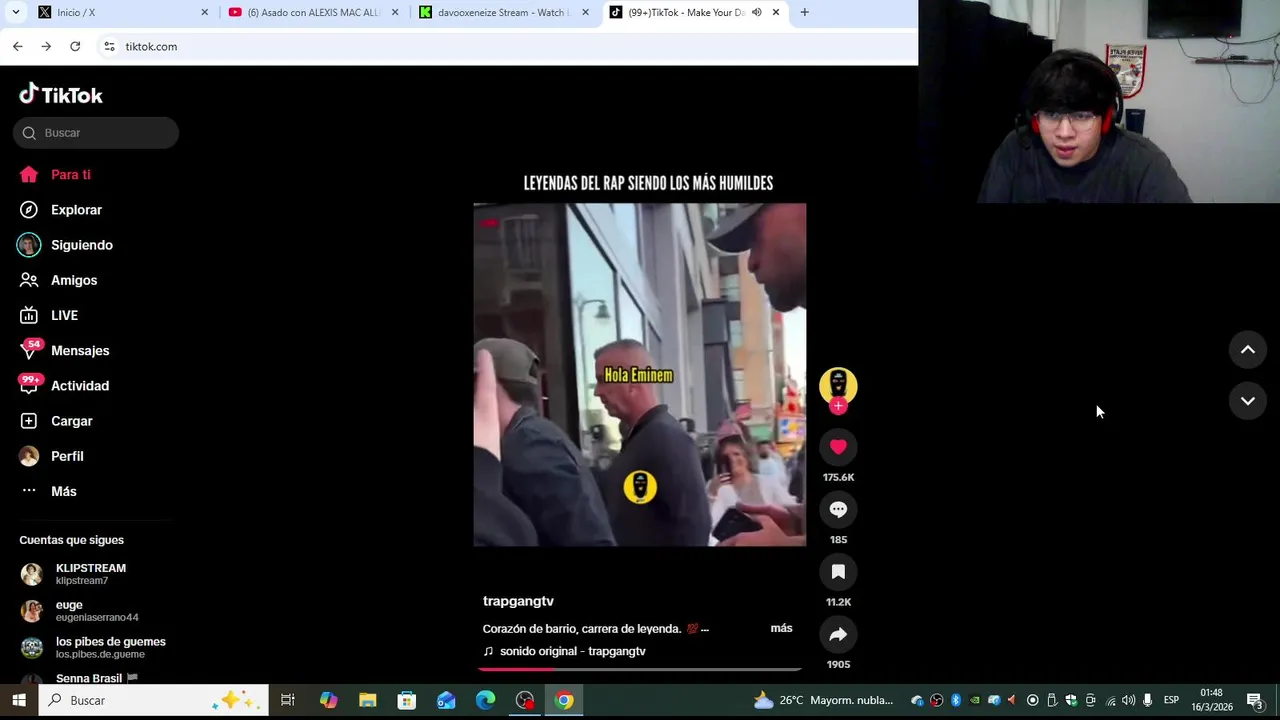Open the Actividad notifications
Image resolution: width=1280 pixels, height=720 pixels.
tap(65, 386)
